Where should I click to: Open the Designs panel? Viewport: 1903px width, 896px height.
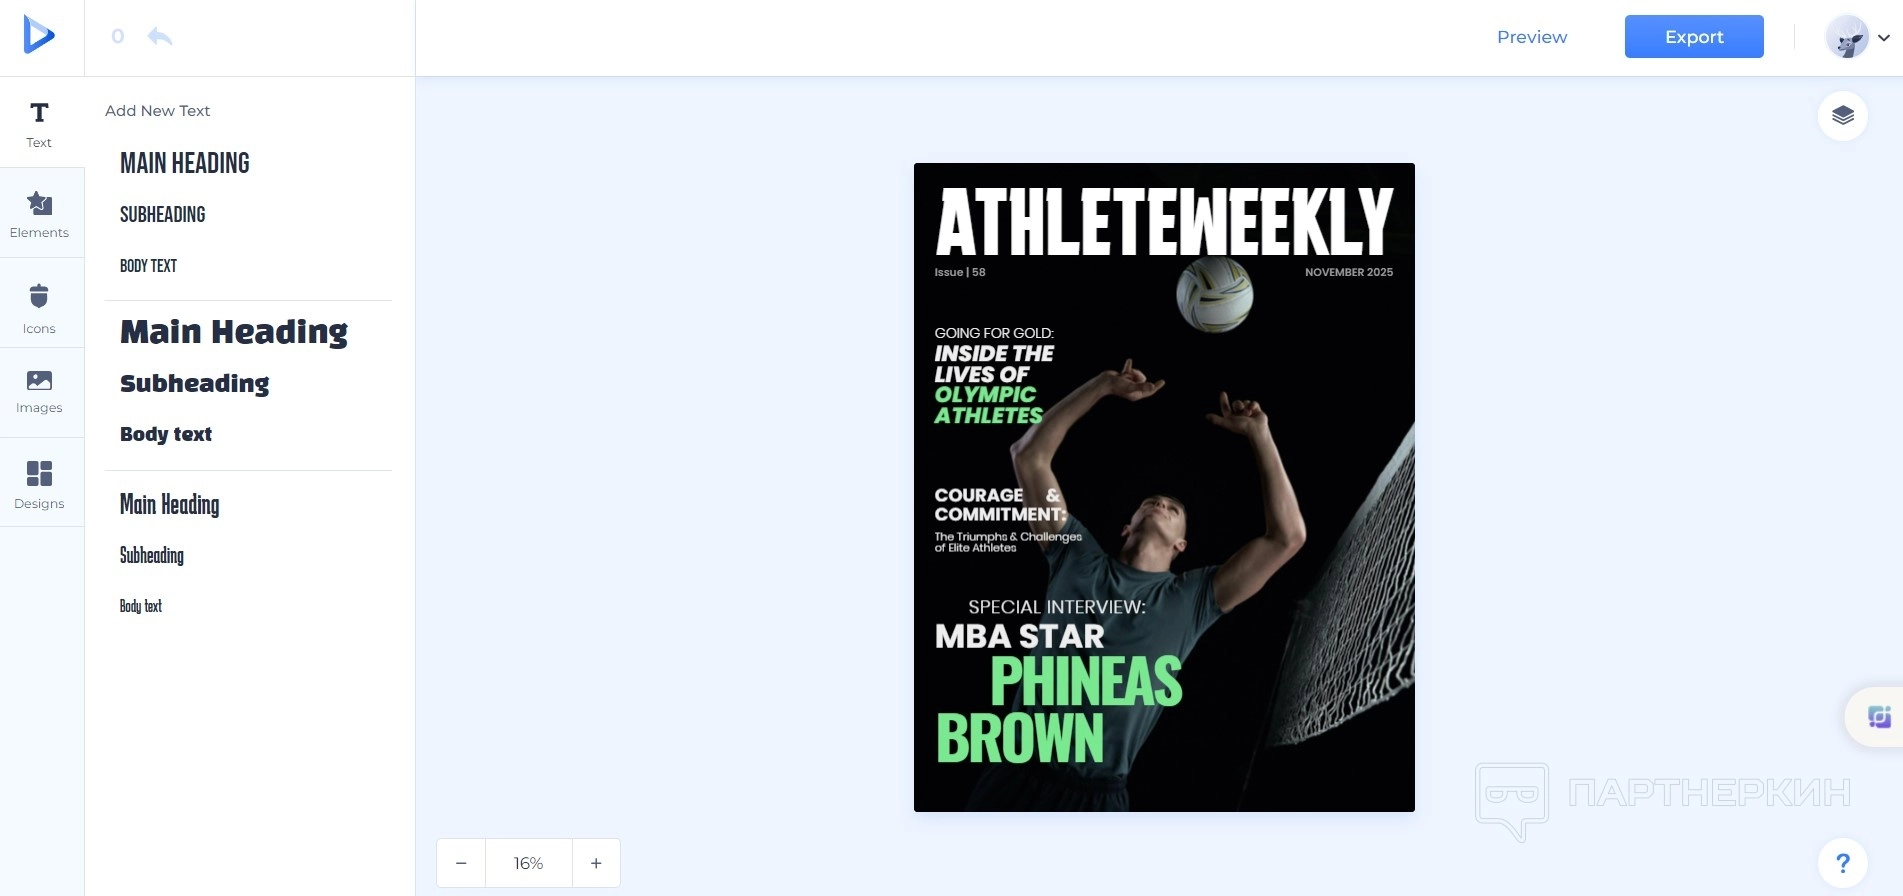39,484
